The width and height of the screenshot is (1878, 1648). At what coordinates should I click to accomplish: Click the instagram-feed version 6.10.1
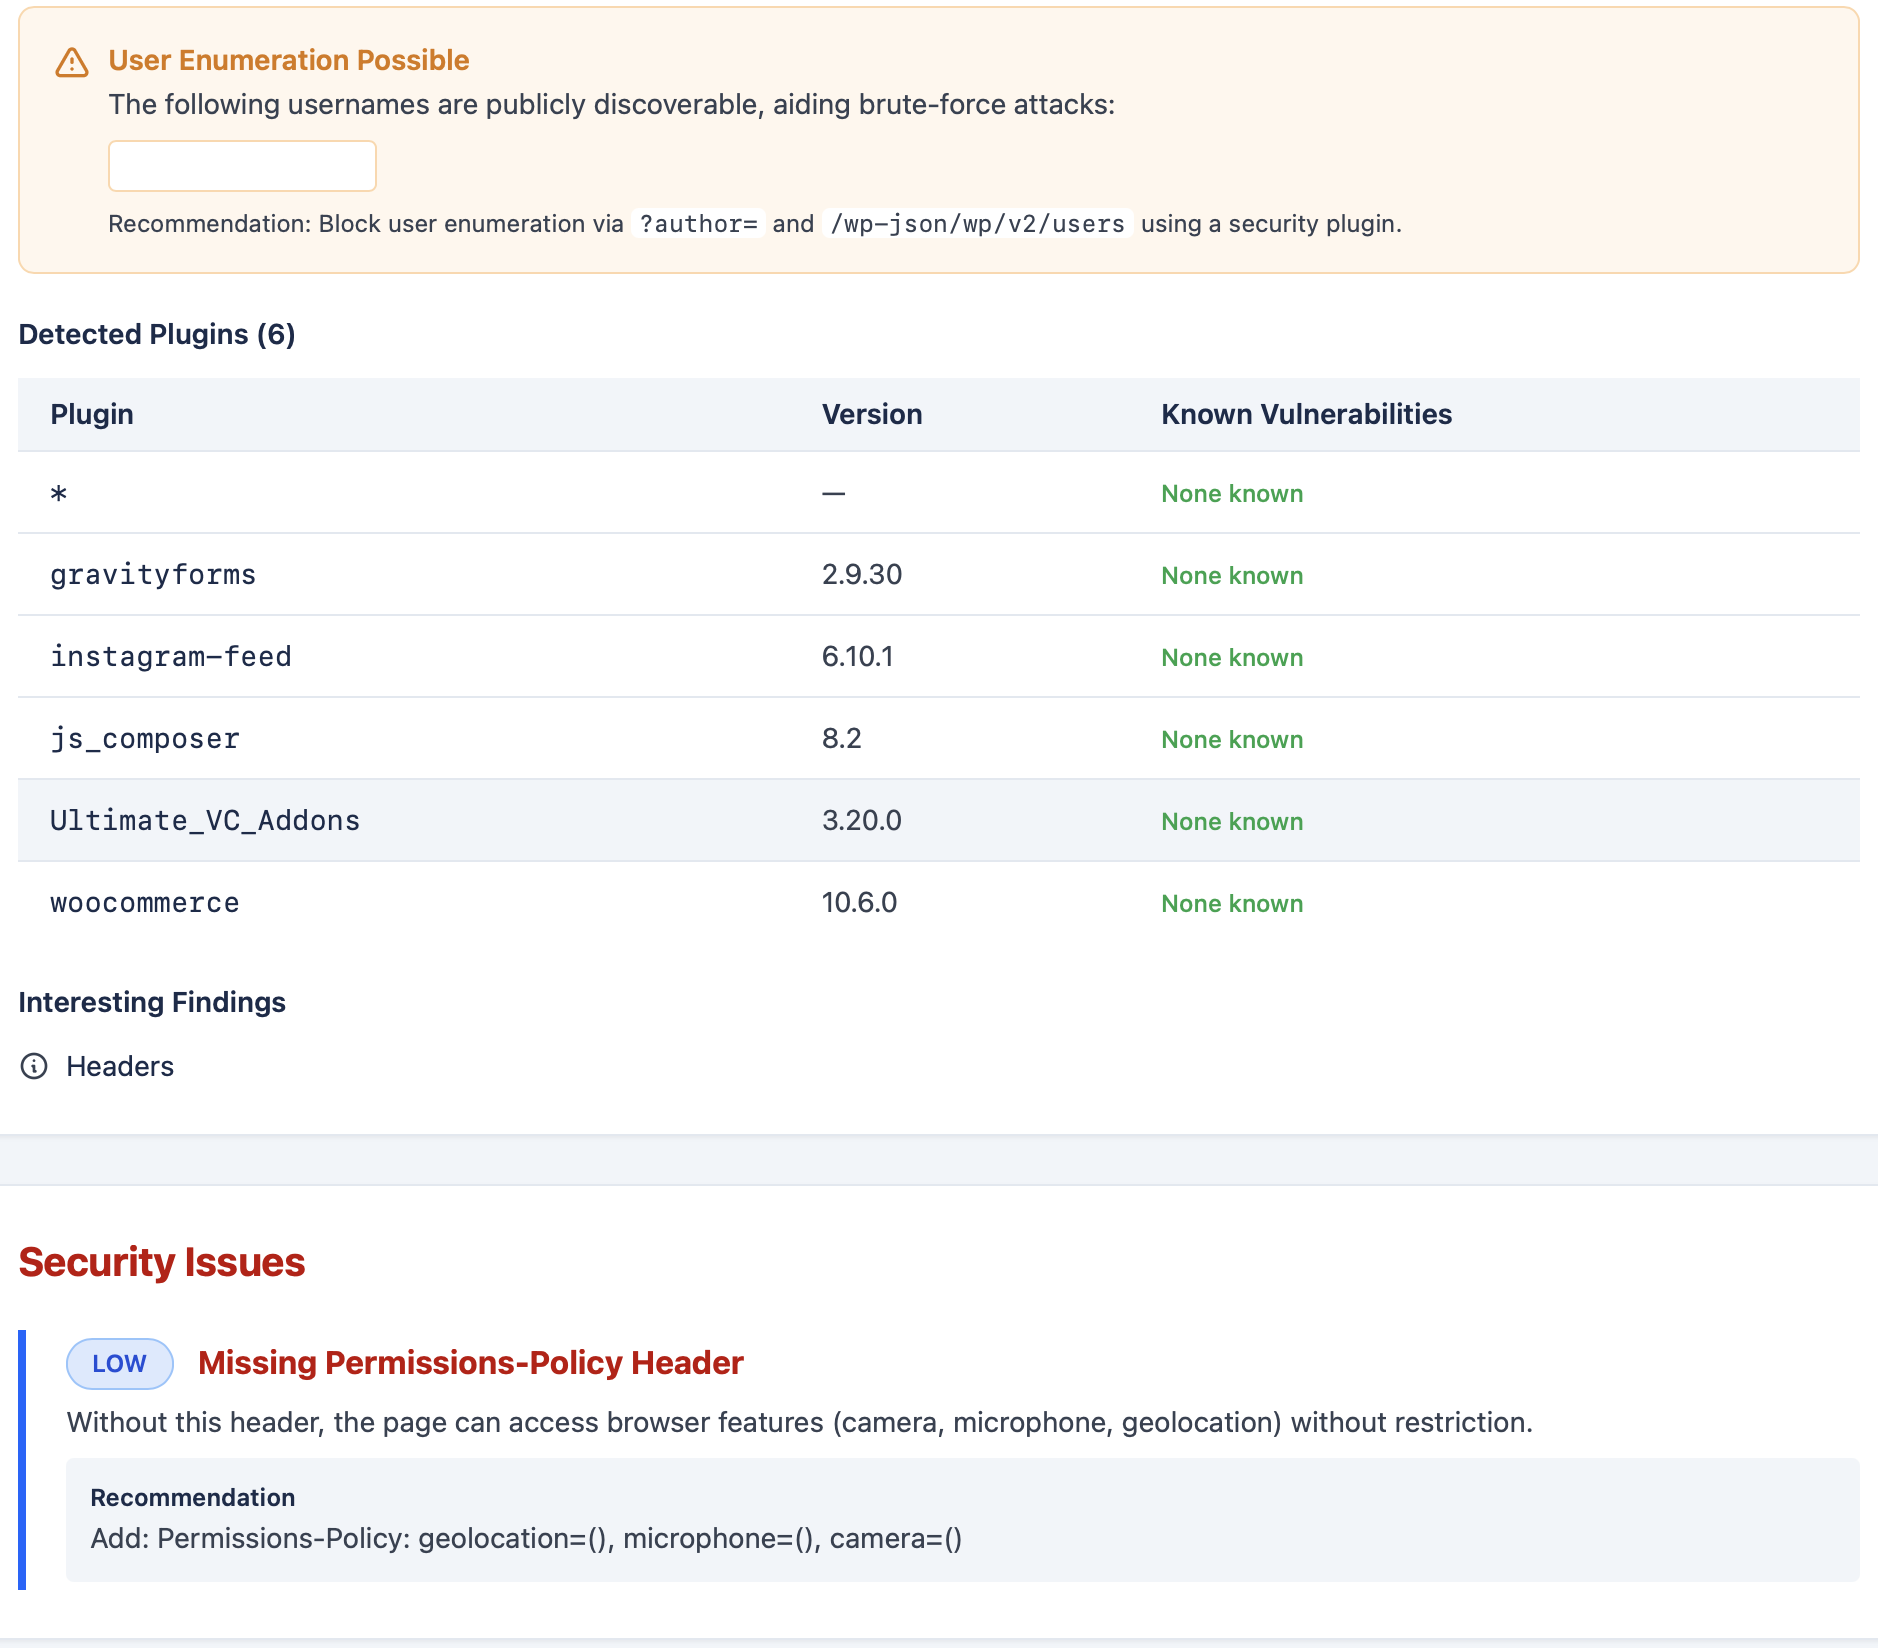858,656
